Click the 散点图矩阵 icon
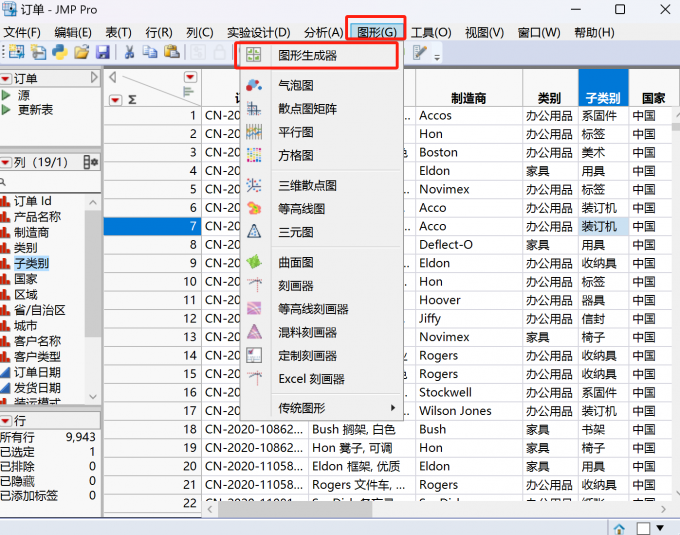Image resolution: width=680 pixels, height=535 pixels. 254,108
